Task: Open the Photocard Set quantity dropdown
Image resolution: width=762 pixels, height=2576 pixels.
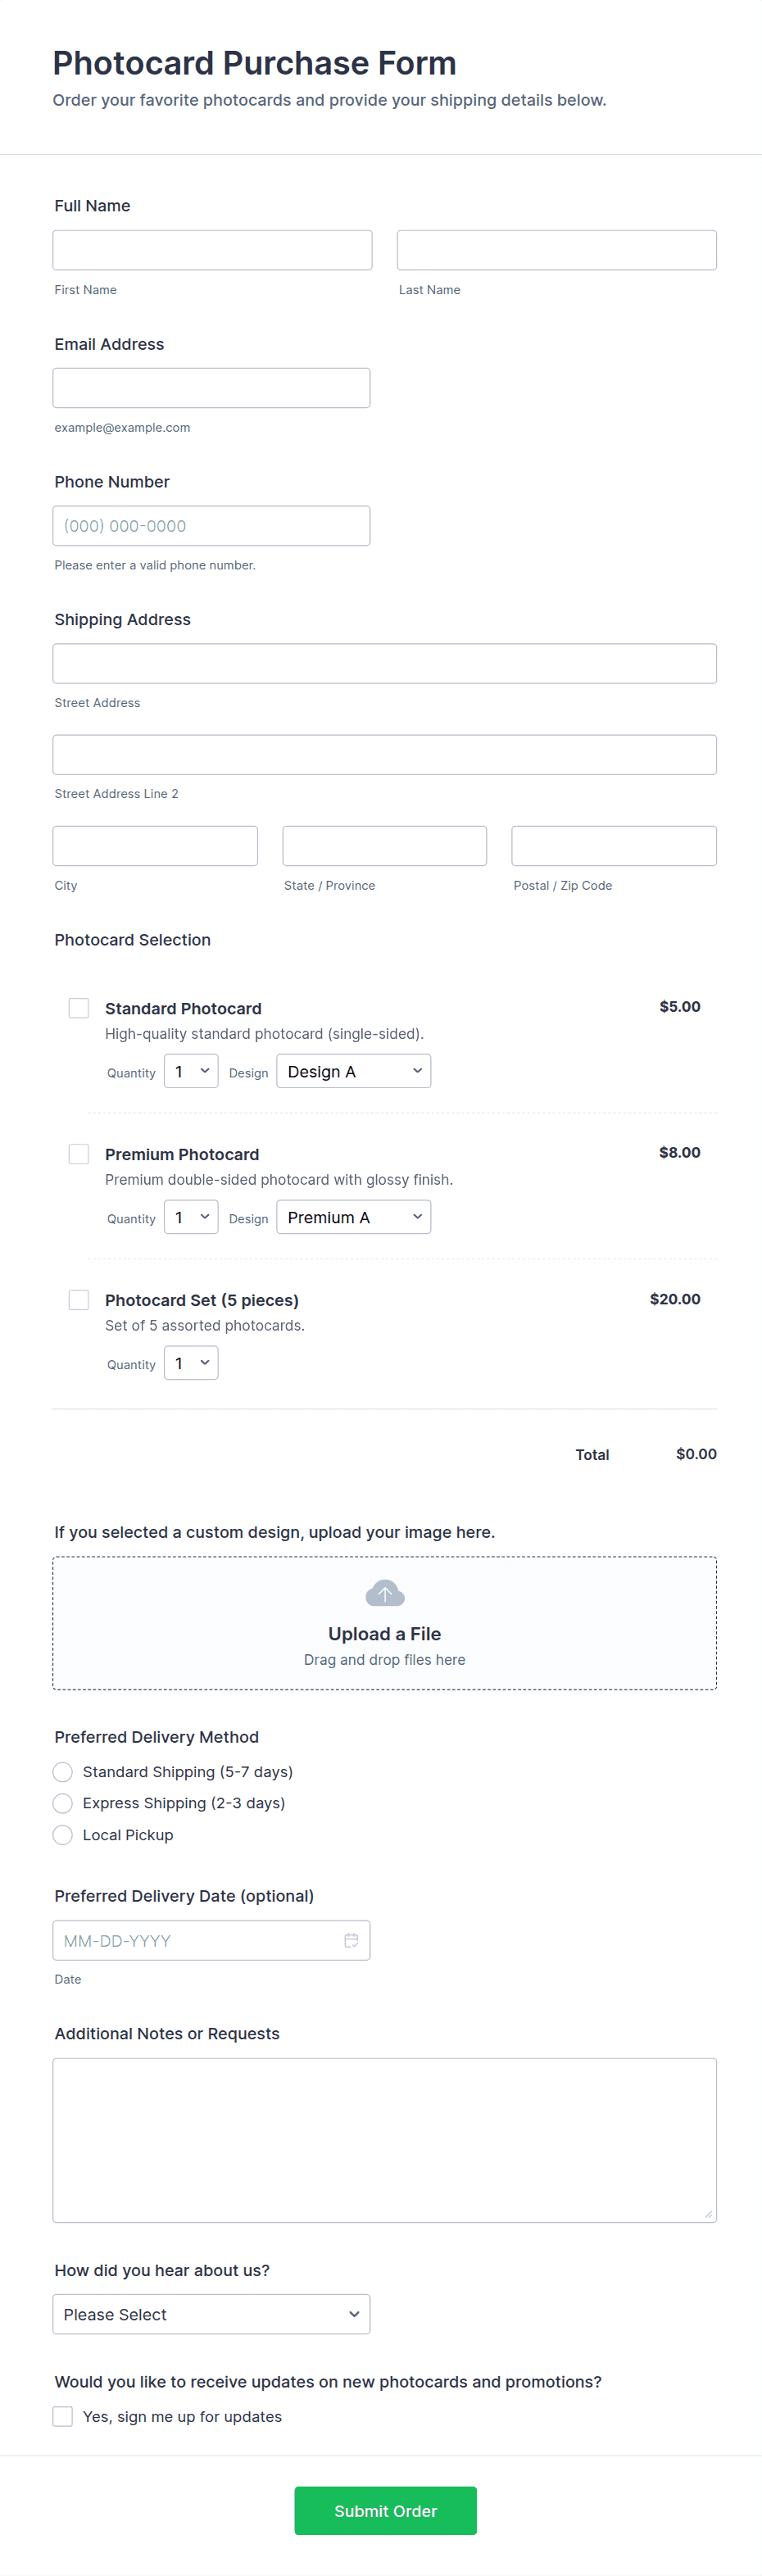Action: coord(191,1363)
